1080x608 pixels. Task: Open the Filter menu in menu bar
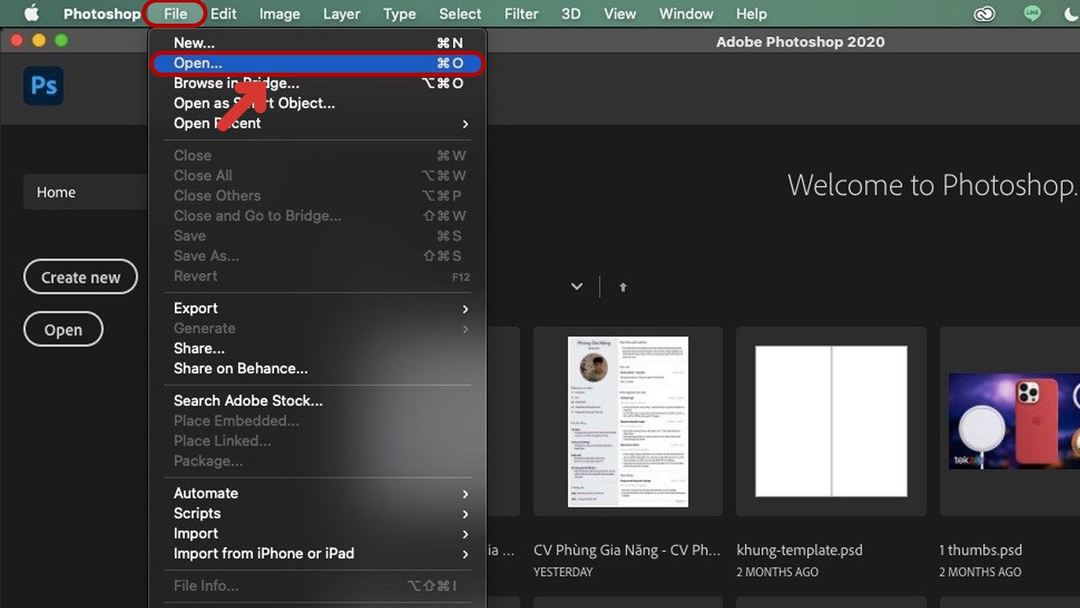pyautogui.click(x=521, y=14)
